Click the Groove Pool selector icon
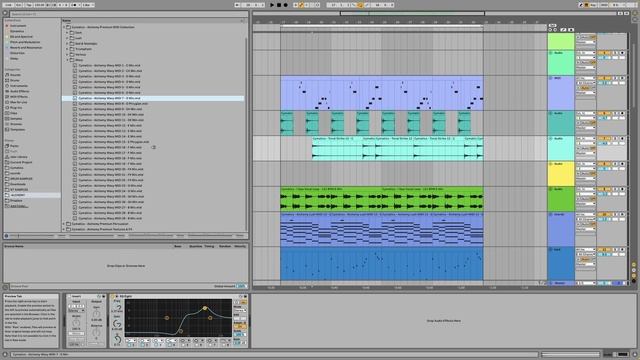 tap(5, 287)
